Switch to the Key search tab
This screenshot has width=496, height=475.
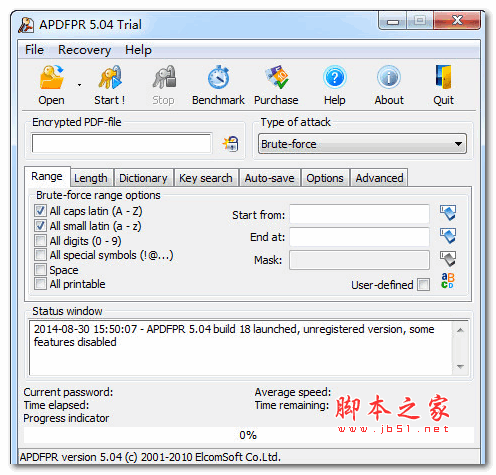pos(206,178)
